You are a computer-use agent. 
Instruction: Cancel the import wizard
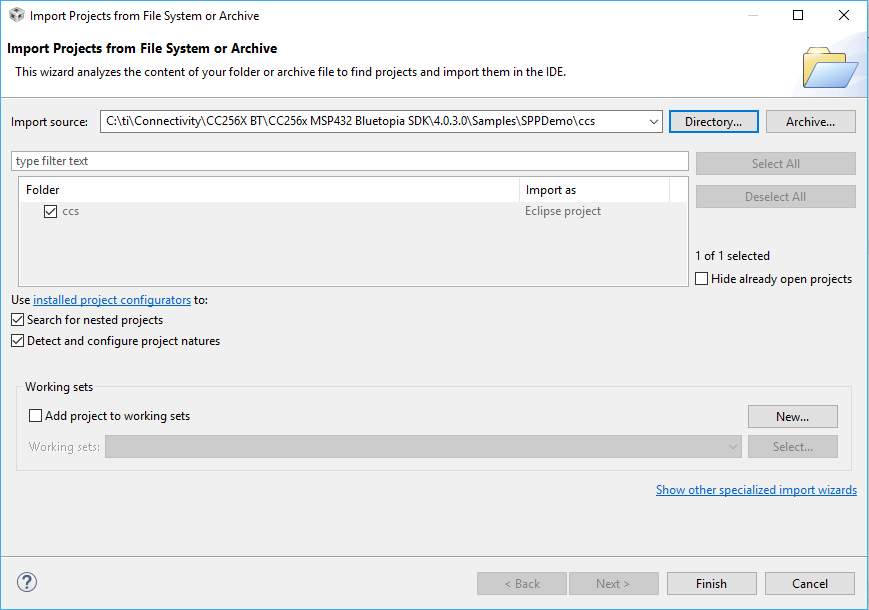tap(809, 584)
